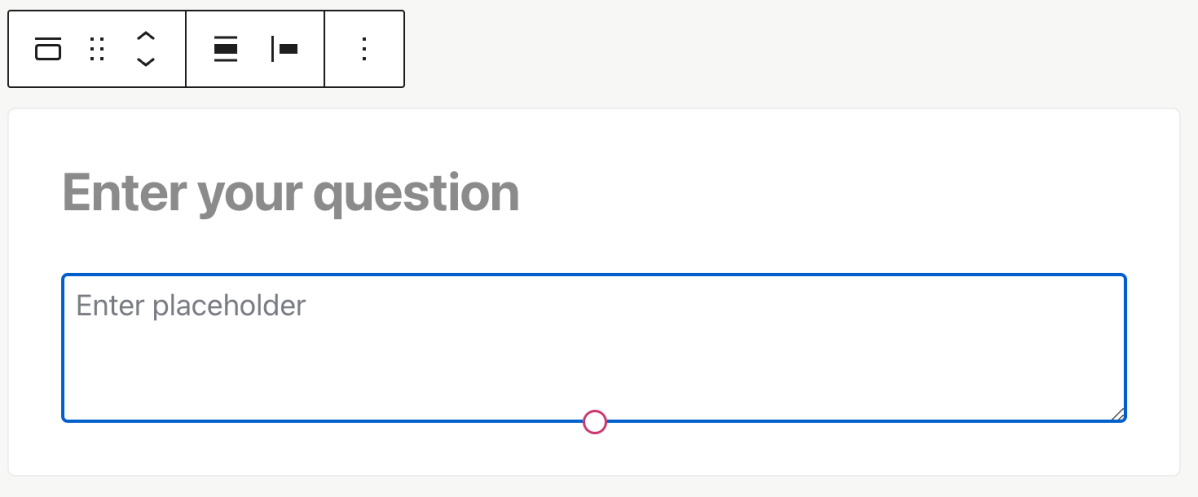Click the "Enter your question" heading

point(291,193)
